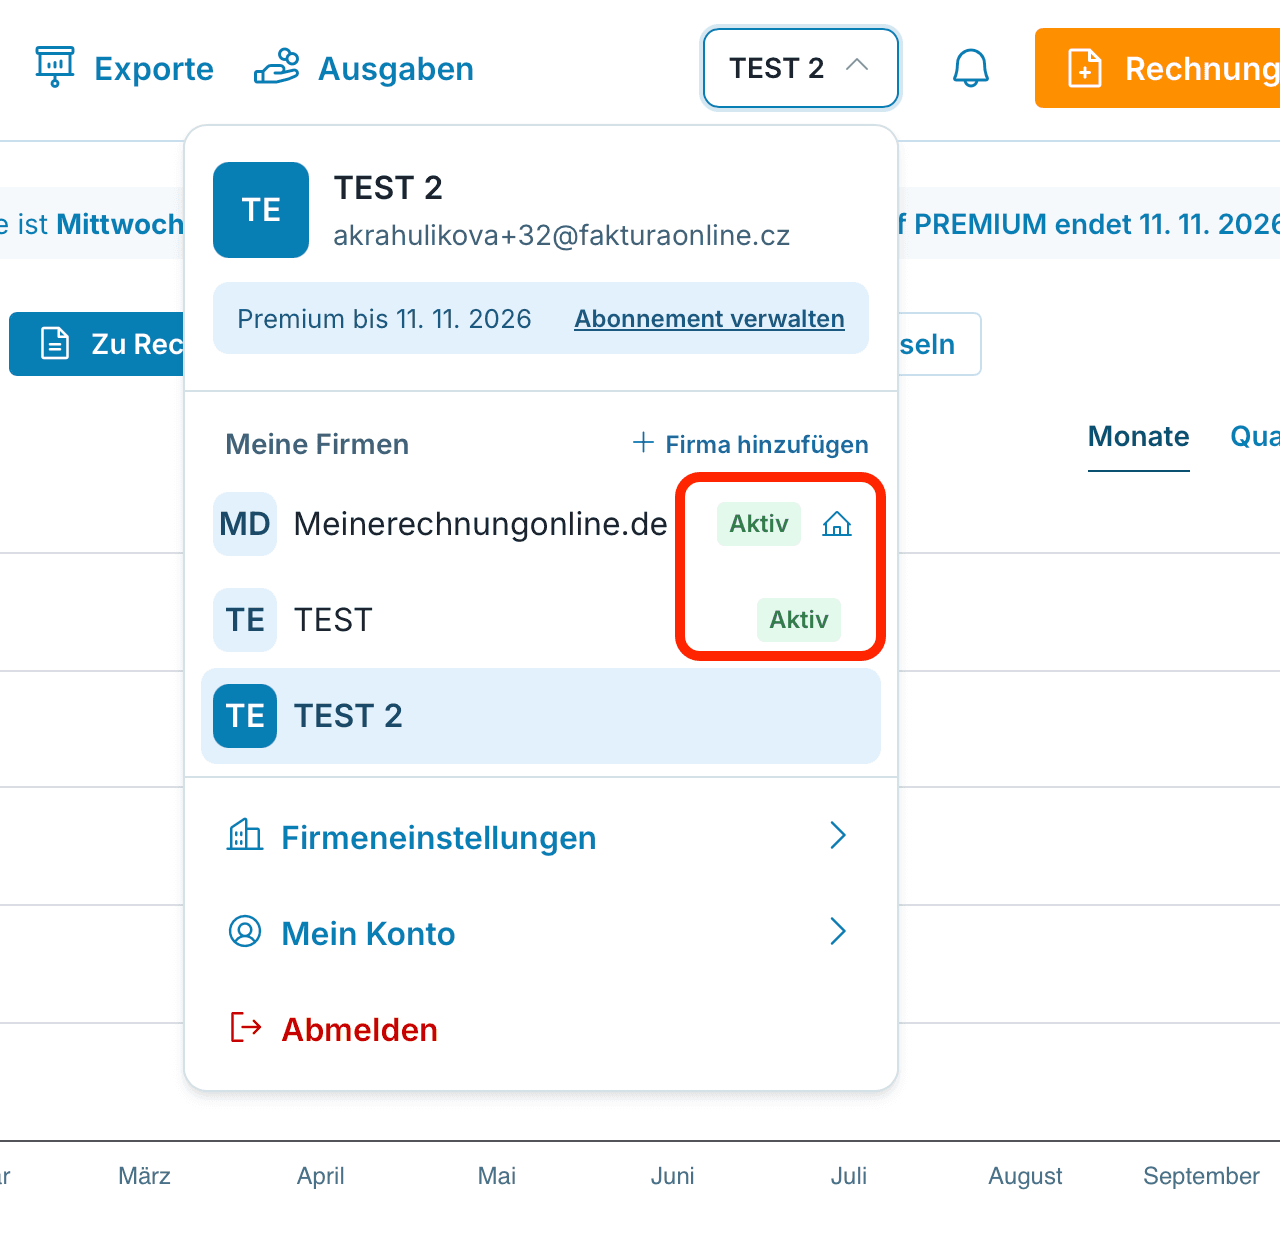Click the email akrahulikova+32@fakturaonline.cz
This screenshot has width=1280, height=1248.
(562, 235)
